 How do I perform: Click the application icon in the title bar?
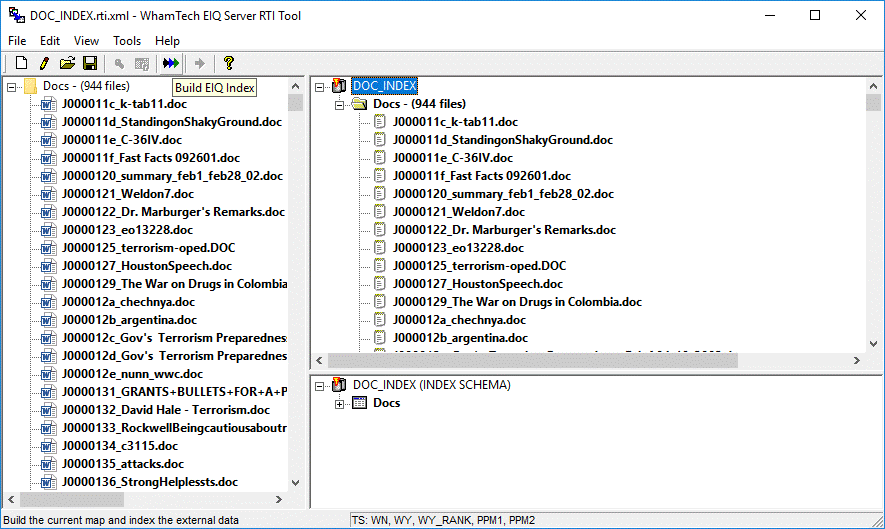[x=17, y=15]
